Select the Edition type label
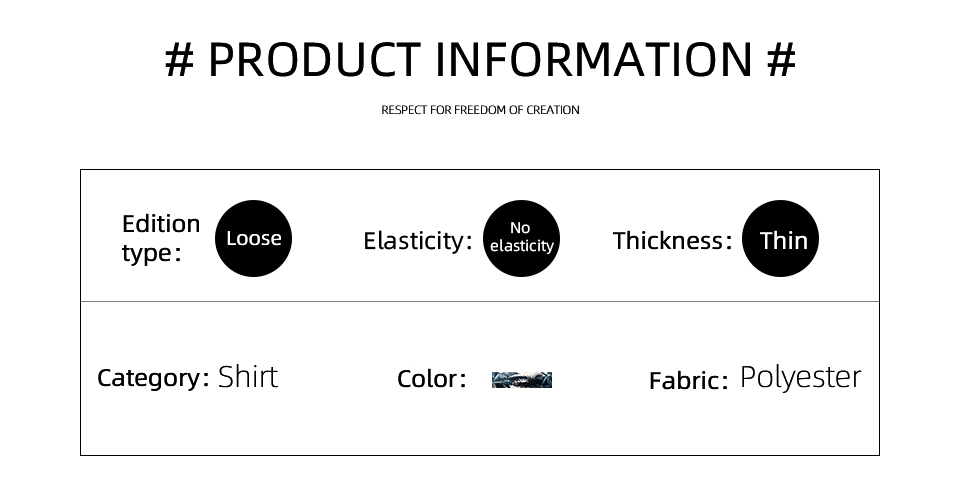The image size is (960, 488). tap(161, 239)
